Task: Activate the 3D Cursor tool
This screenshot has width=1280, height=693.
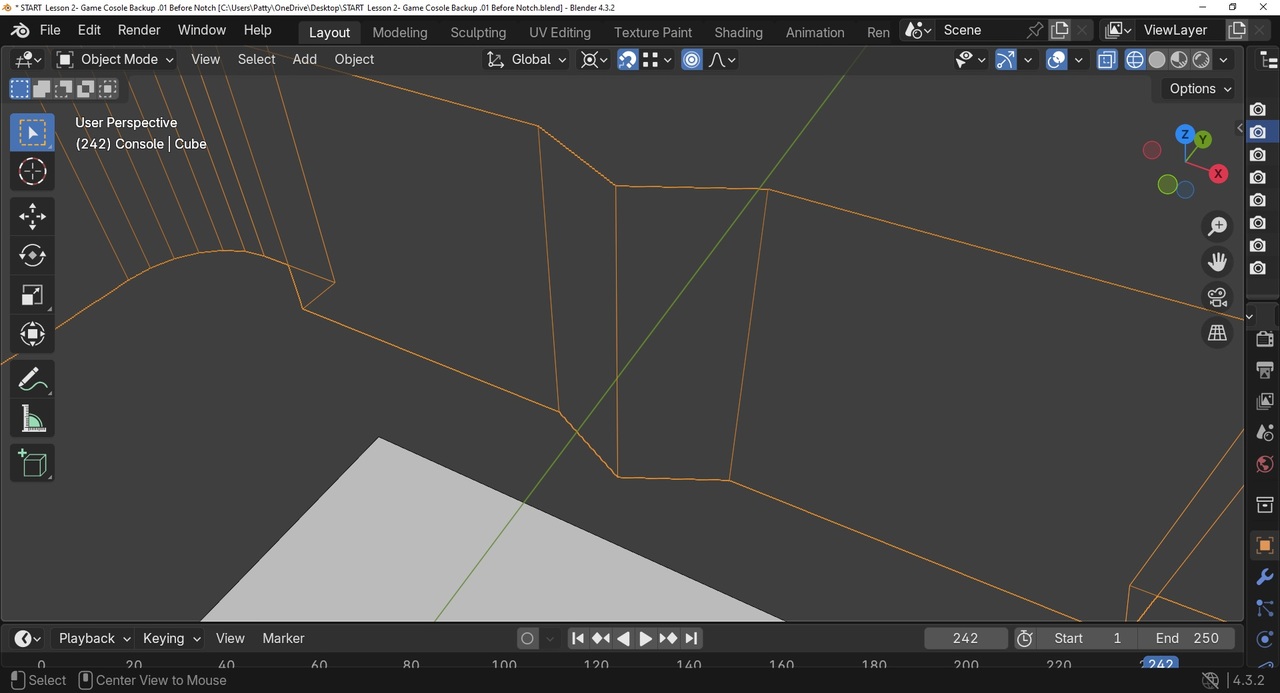Action: pos(32,172)
